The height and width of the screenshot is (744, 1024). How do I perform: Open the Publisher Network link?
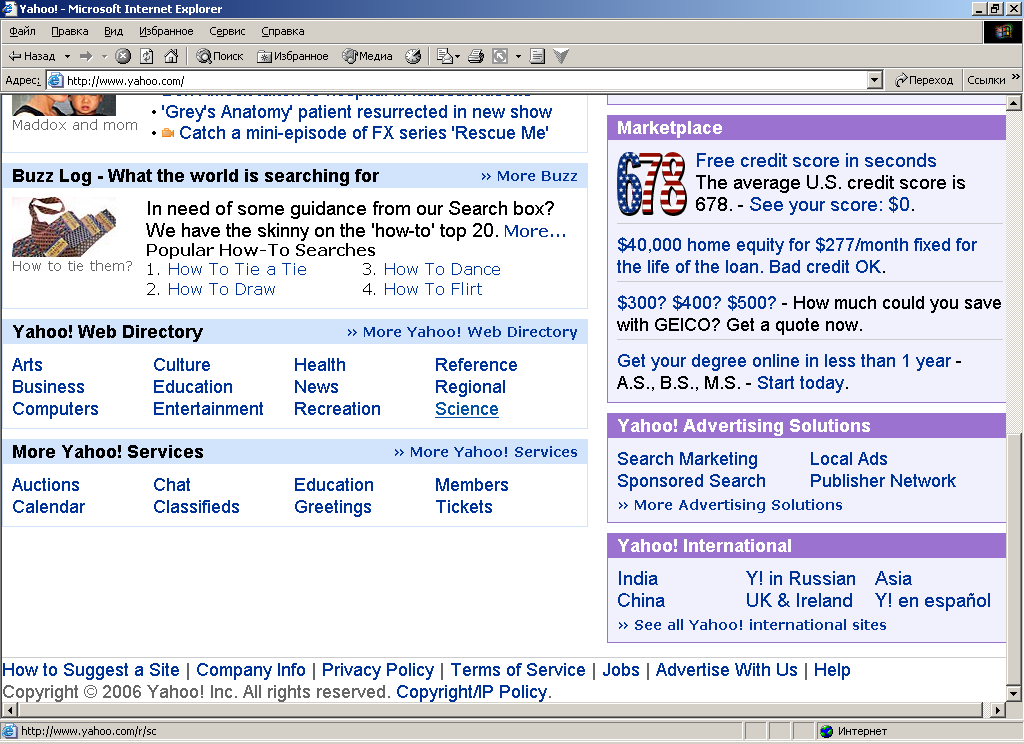882,481
